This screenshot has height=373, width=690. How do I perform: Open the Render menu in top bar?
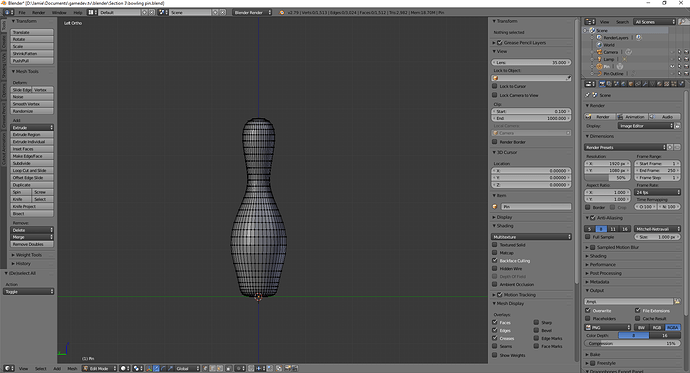coord(39,12)
